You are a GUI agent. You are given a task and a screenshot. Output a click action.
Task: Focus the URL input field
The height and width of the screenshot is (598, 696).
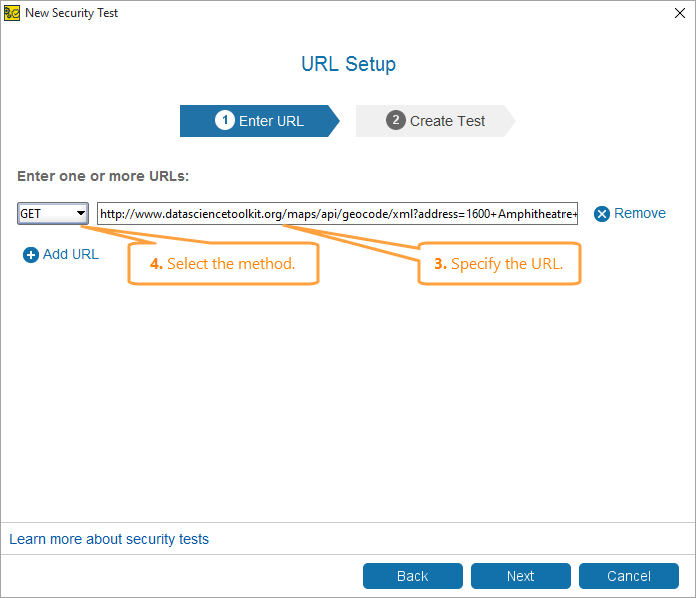(x=337, y=214)
